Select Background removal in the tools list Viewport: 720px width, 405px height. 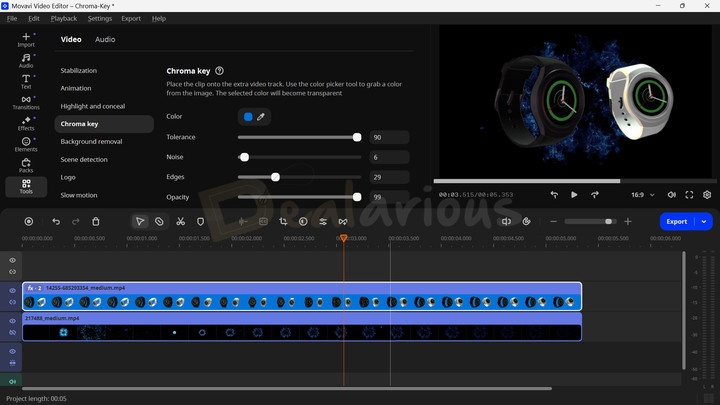pyautogui.click(x=91, y=142)
